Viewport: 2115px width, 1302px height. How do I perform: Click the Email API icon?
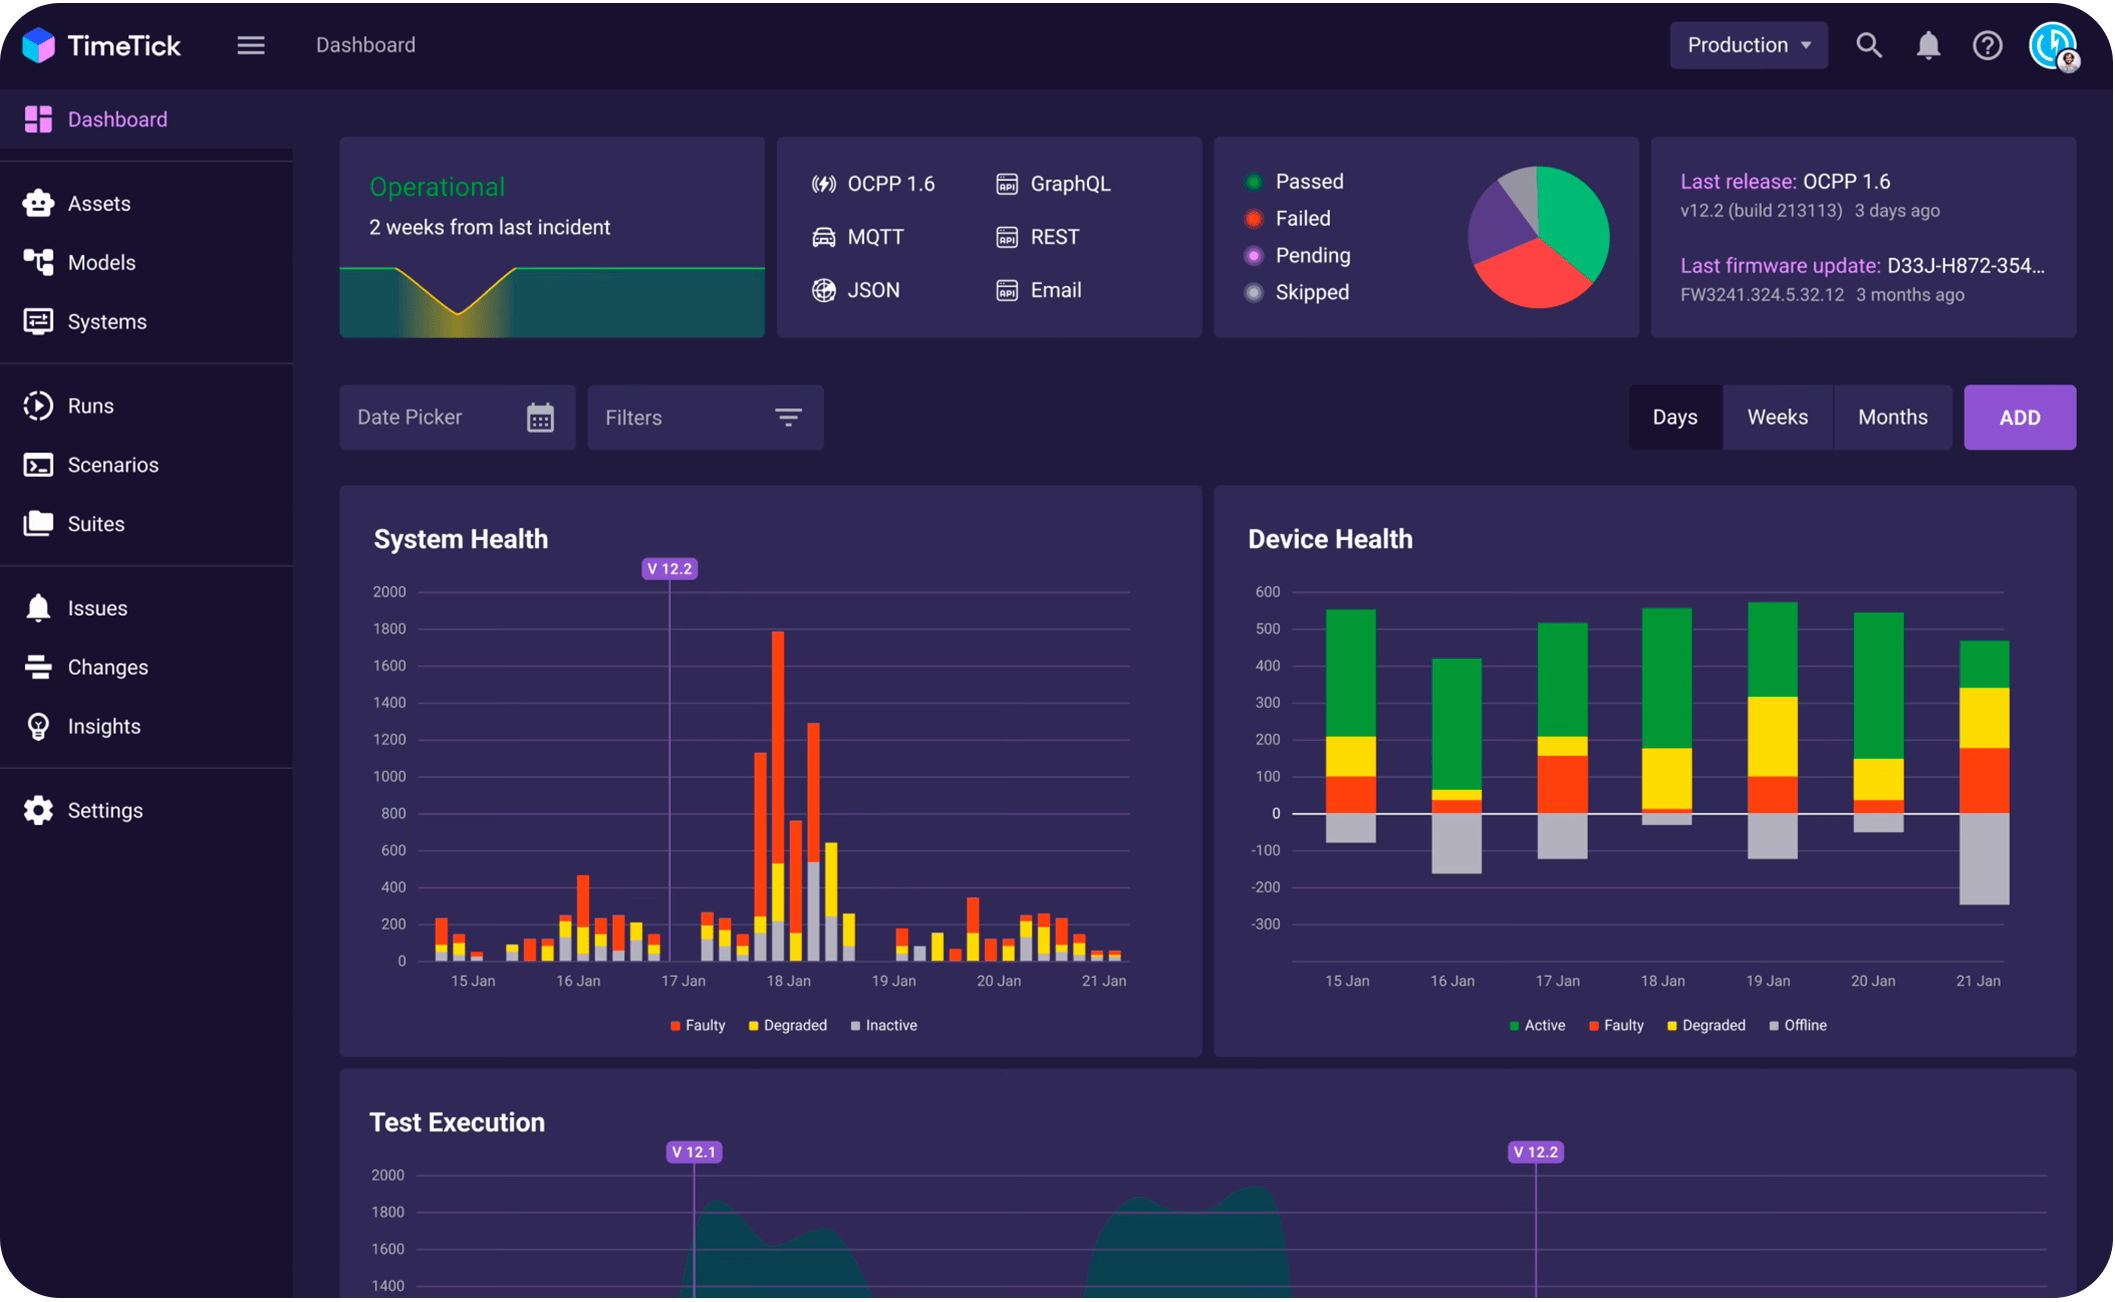[x=1007, y=290]
